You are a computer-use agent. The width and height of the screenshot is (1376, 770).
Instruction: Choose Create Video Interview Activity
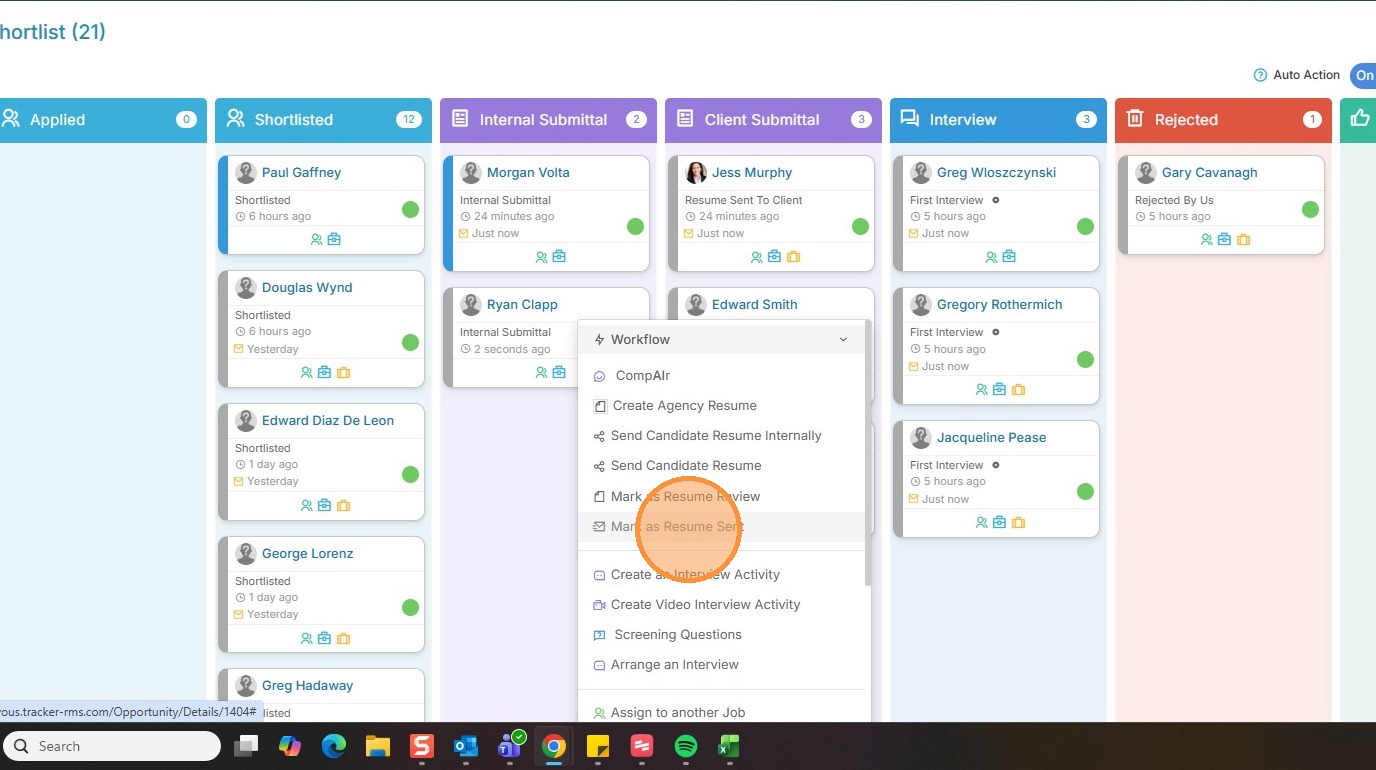tap(706, 605)
